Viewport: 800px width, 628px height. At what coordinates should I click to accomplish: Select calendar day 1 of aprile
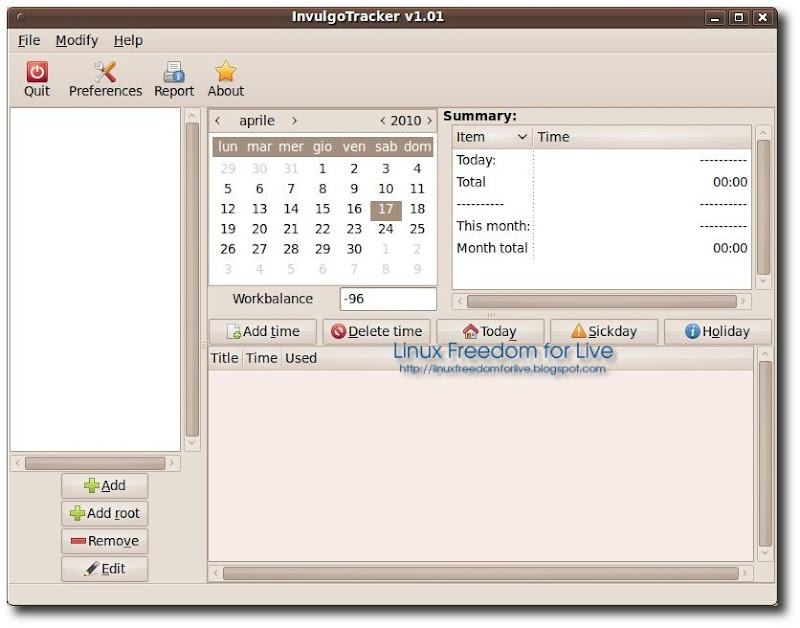click(x=322, y=169)
